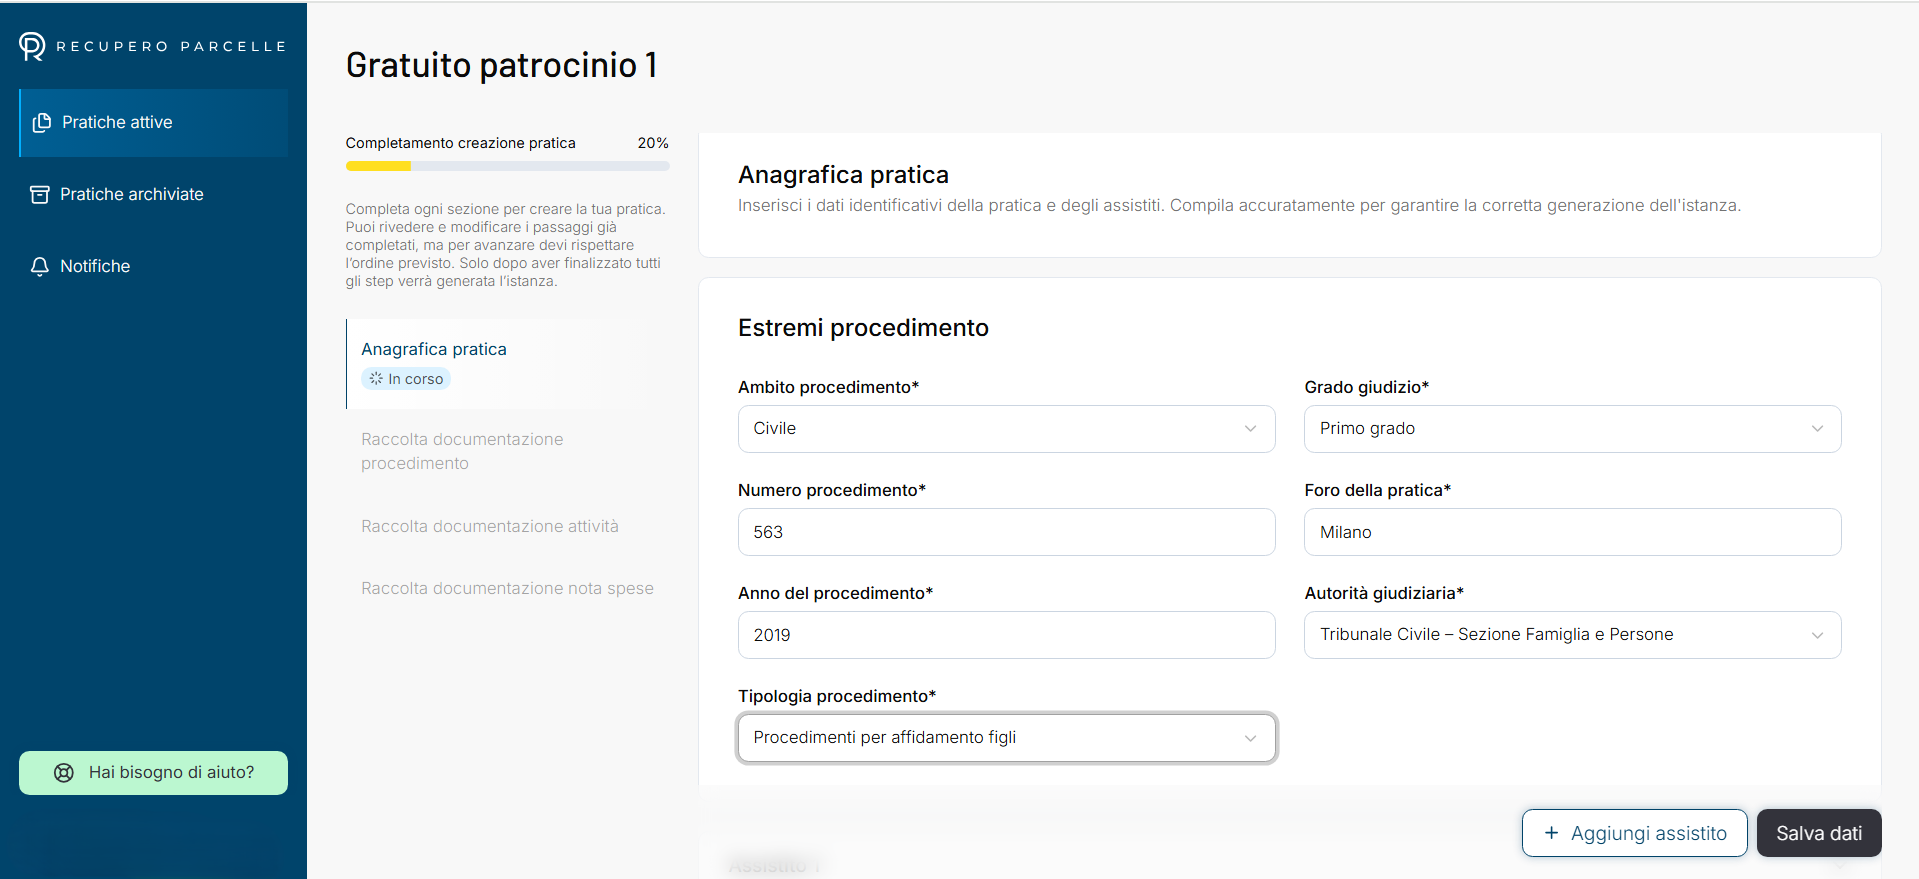Focus the Numero procedimento input field

(x=1006, y=532)
